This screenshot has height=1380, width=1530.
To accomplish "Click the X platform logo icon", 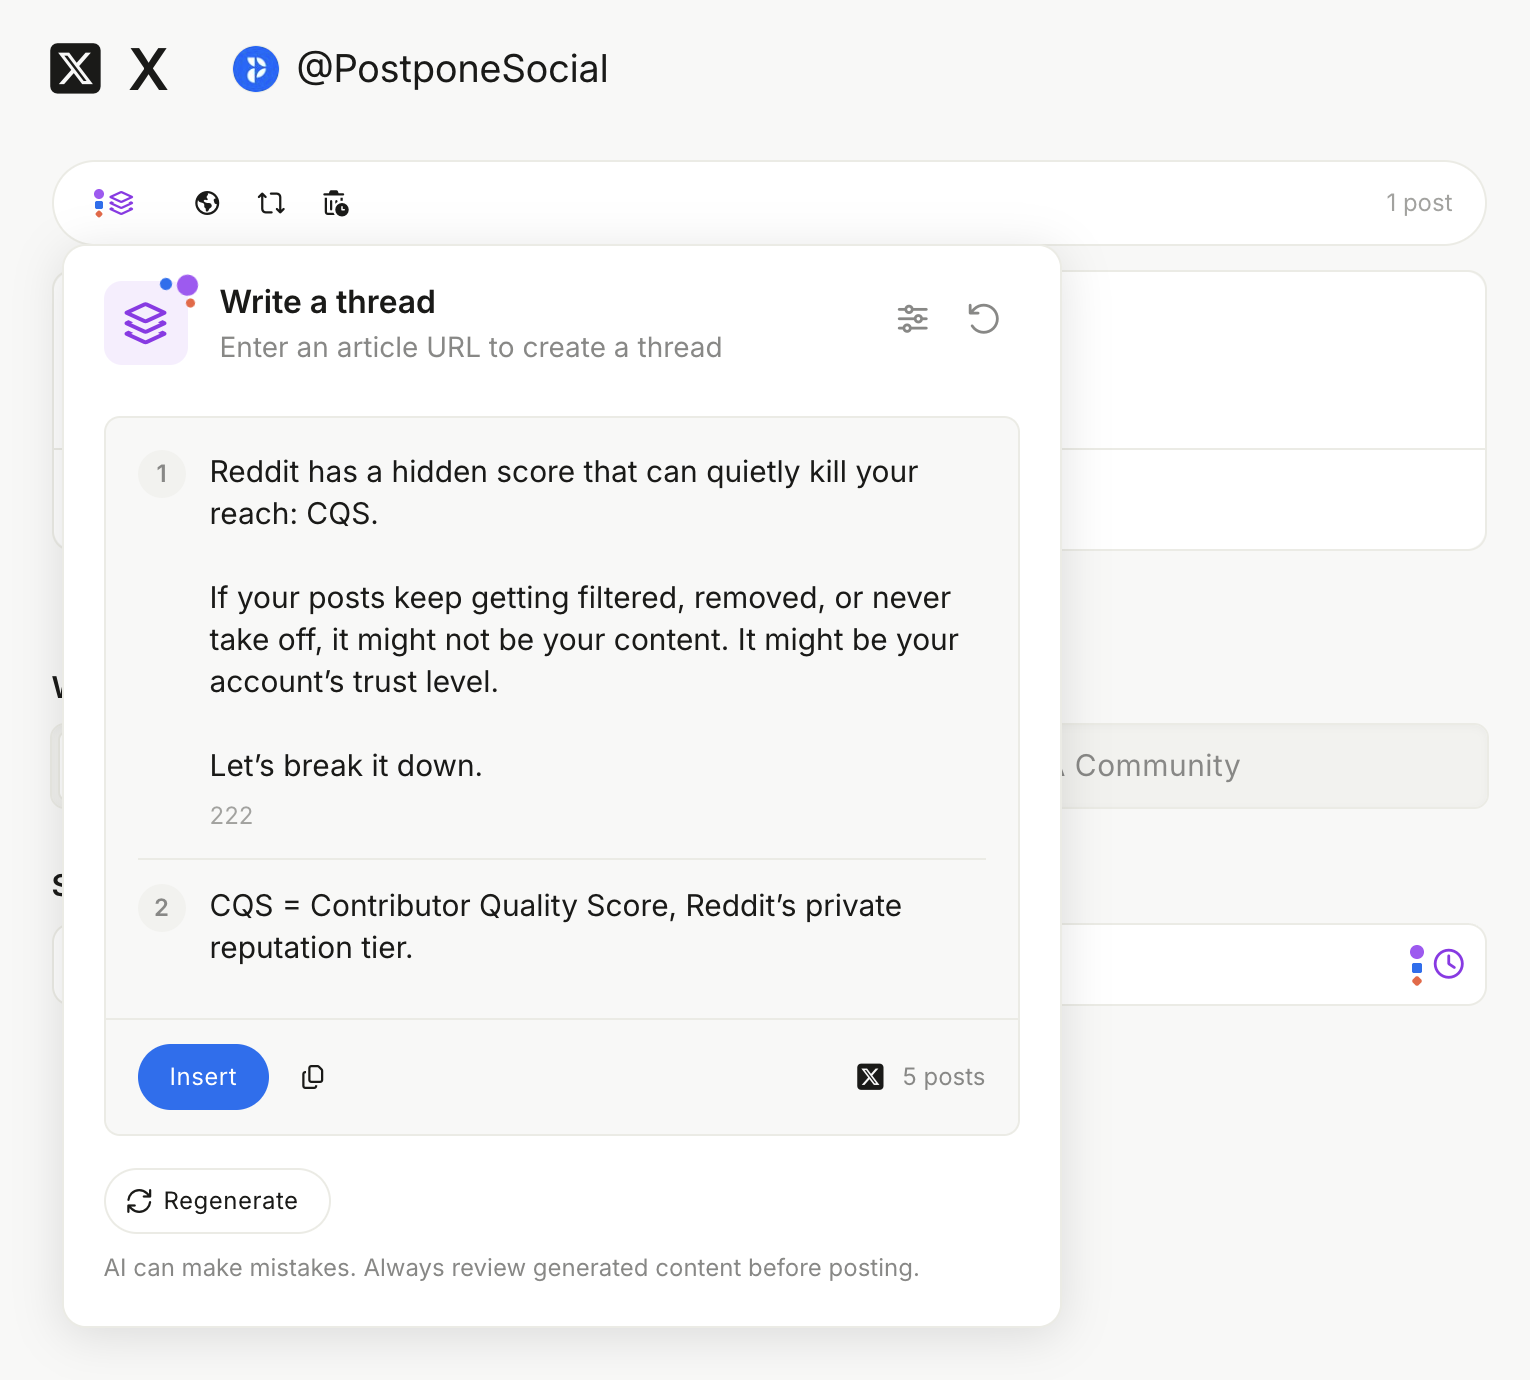I will 75,69.
